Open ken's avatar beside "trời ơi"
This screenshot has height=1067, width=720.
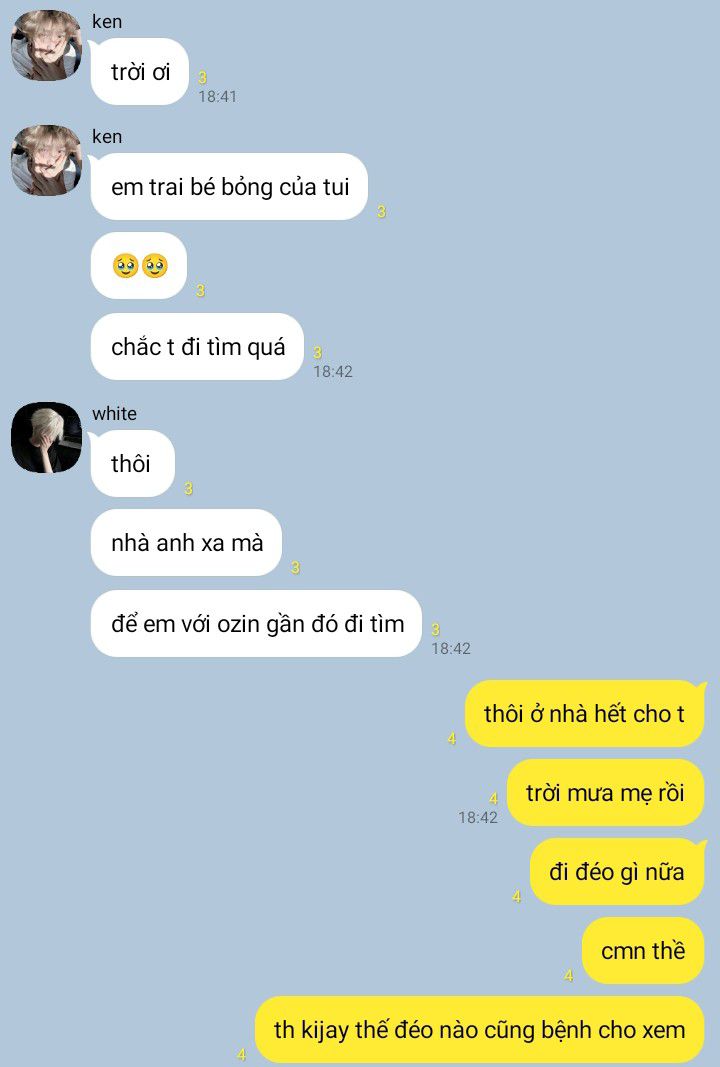[x=46, y=46]
